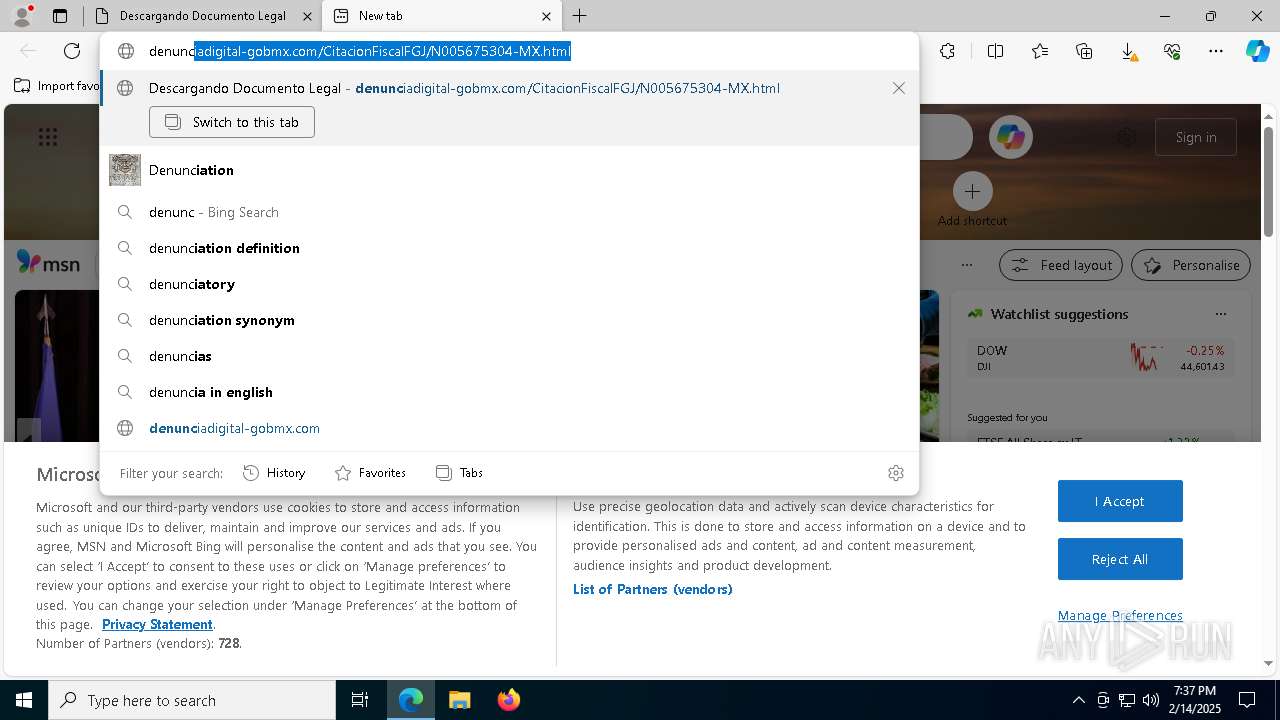Open the Windows Start menu
The image size is (1280, 720).
tap(24, 700)
